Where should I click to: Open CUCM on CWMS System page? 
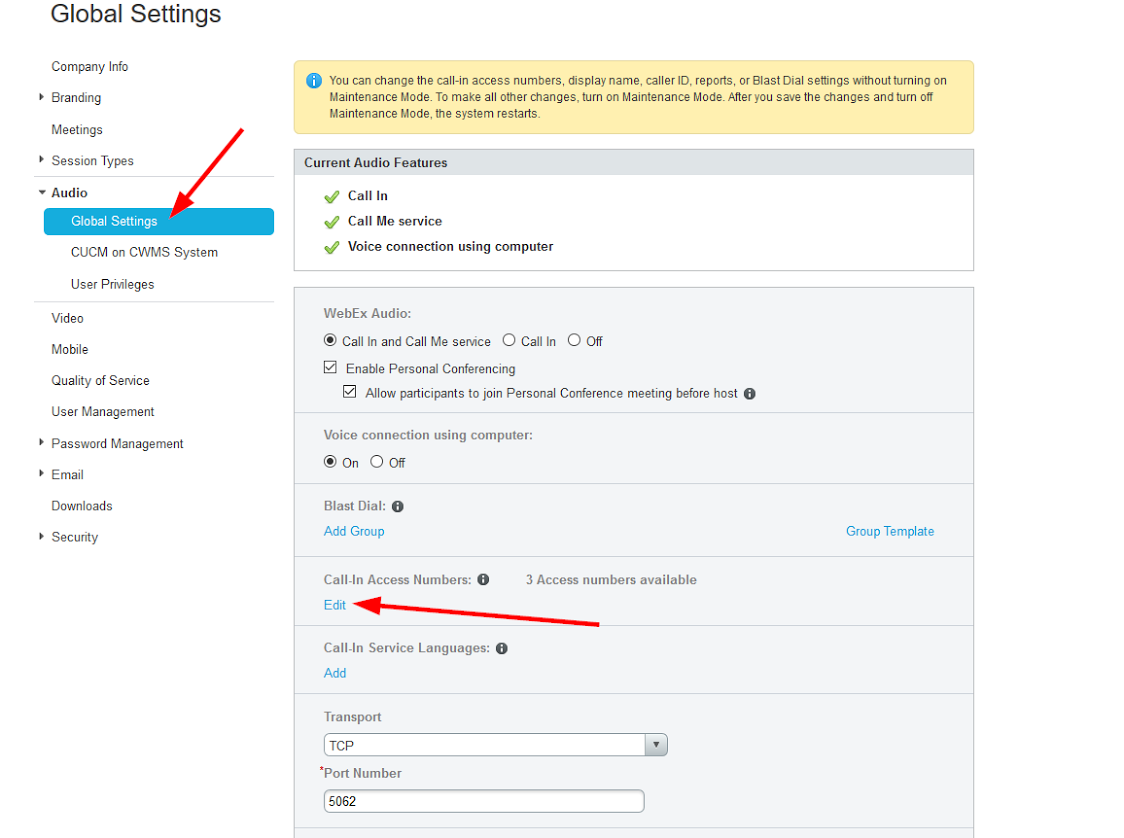[x=144, y=253]
